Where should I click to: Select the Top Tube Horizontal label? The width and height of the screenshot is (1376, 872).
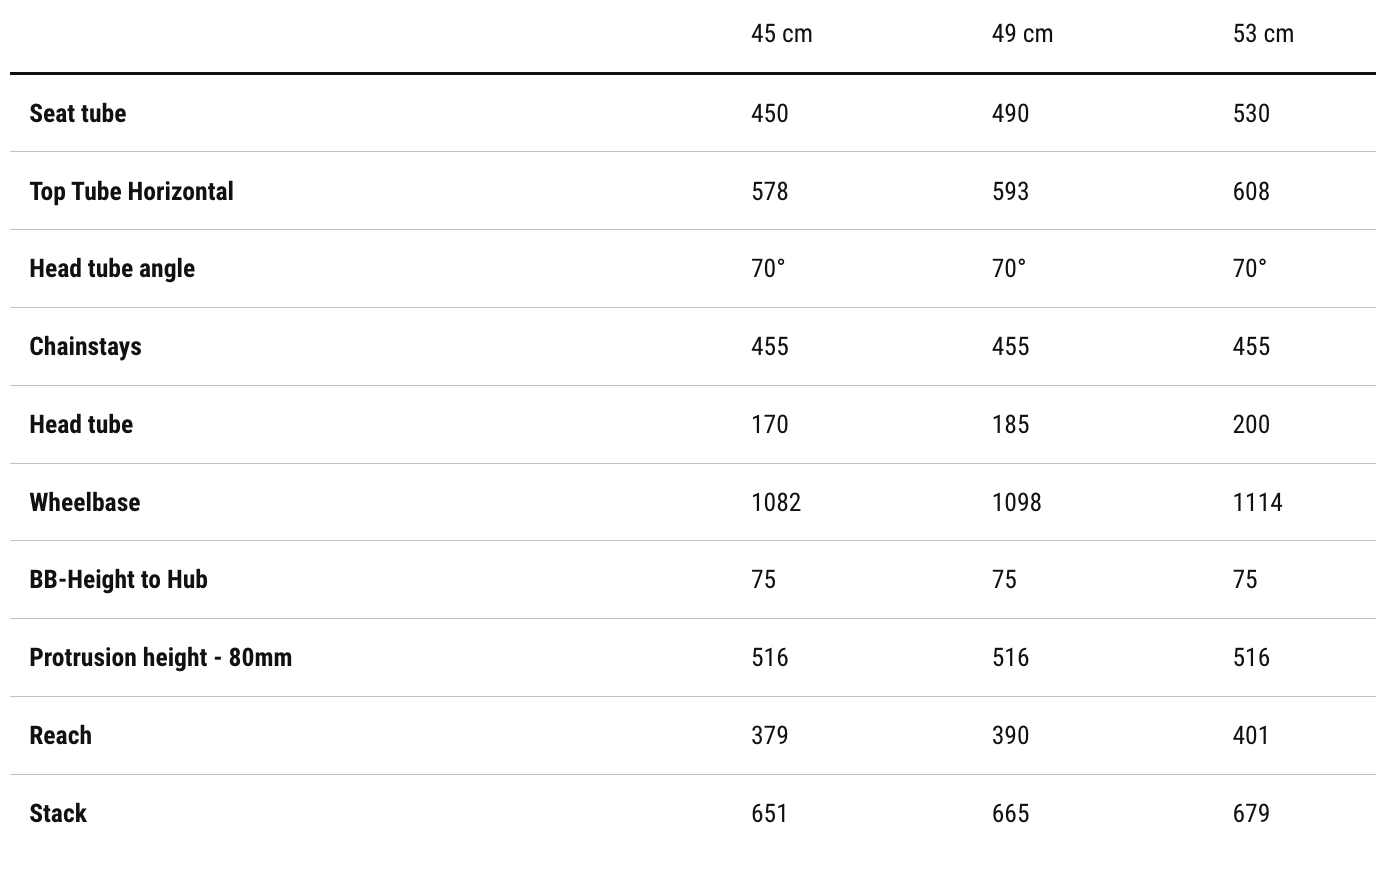pos(131,191)
